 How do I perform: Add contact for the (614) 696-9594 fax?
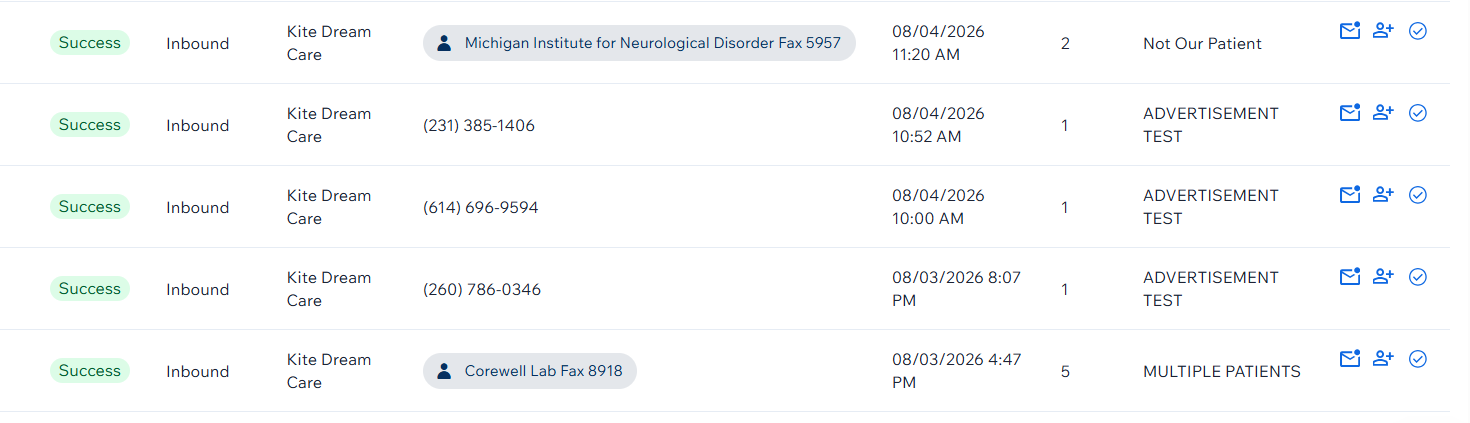click(1383, 195)
